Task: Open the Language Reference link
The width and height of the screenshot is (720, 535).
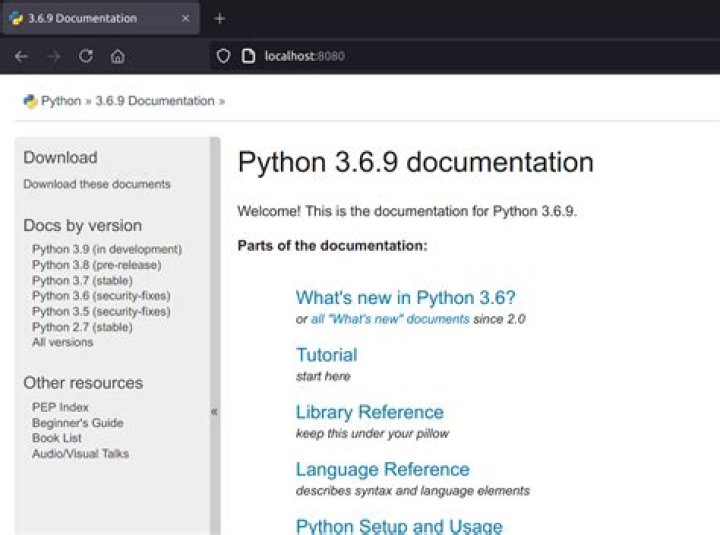Action: [x=382, y=469]
